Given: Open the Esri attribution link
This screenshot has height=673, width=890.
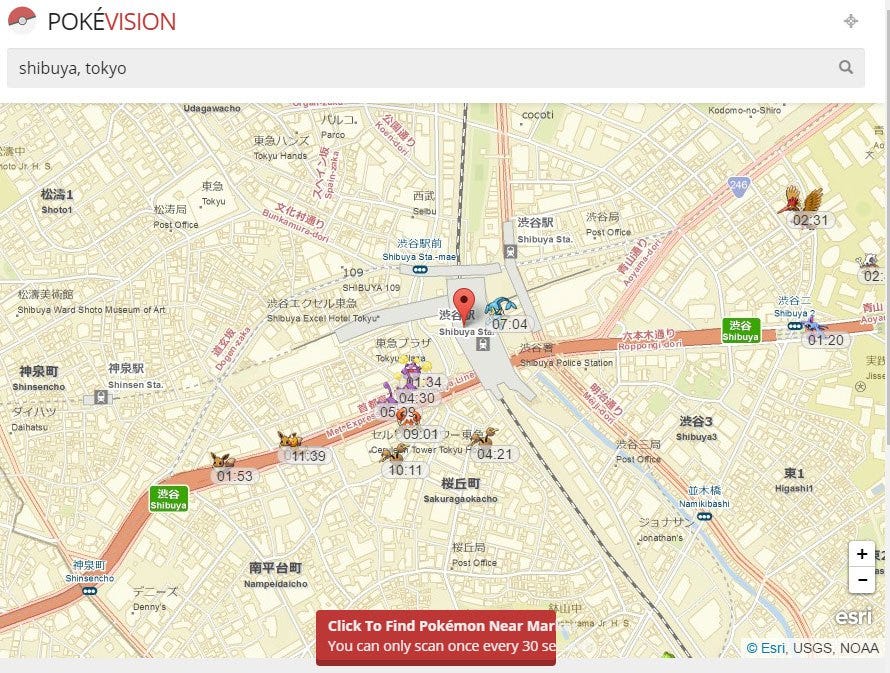Looking at the screenshot, I should pos(766,648).
